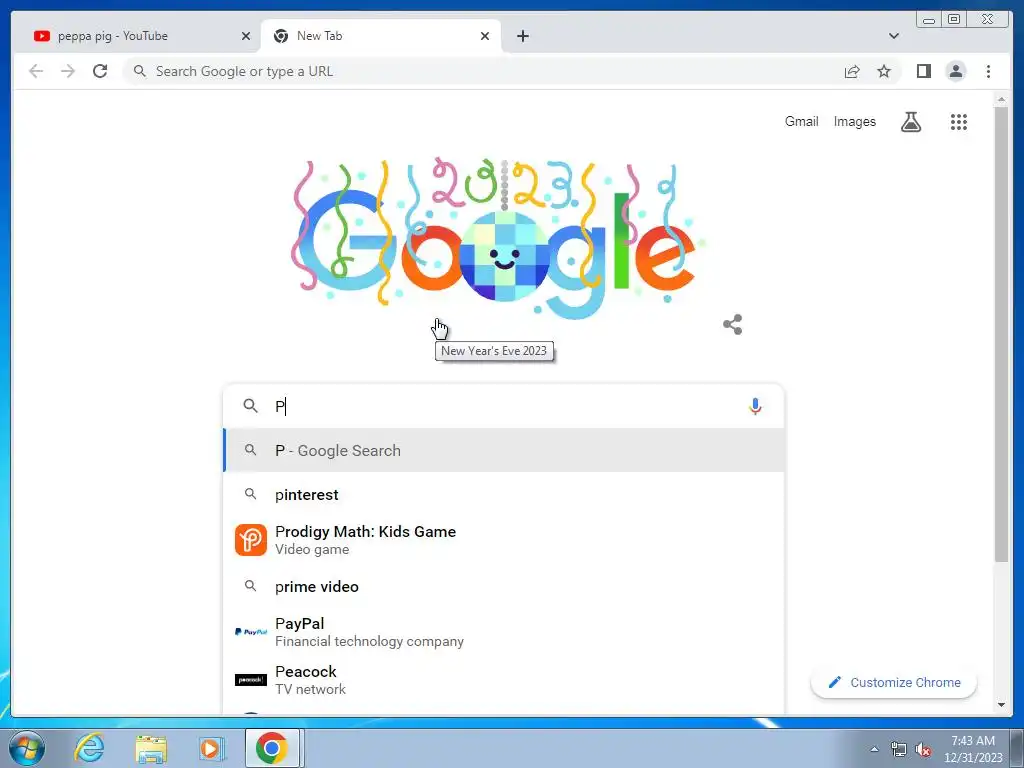
Task: Start voice search with microphone
Action: pos(755,406)
